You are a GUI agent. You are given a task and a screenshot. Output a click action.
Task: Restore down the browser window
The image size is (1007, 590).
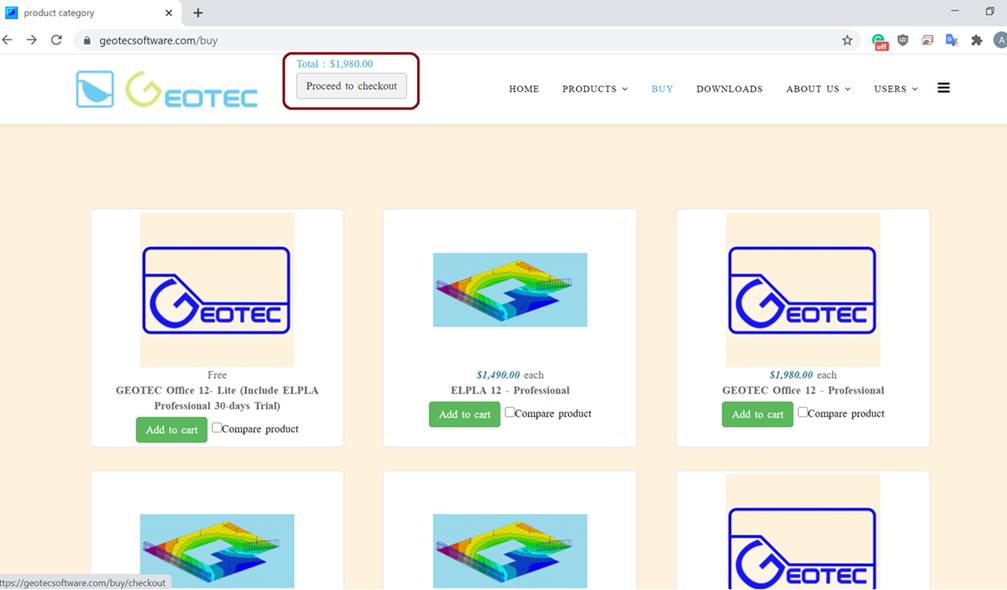[990, 11]
